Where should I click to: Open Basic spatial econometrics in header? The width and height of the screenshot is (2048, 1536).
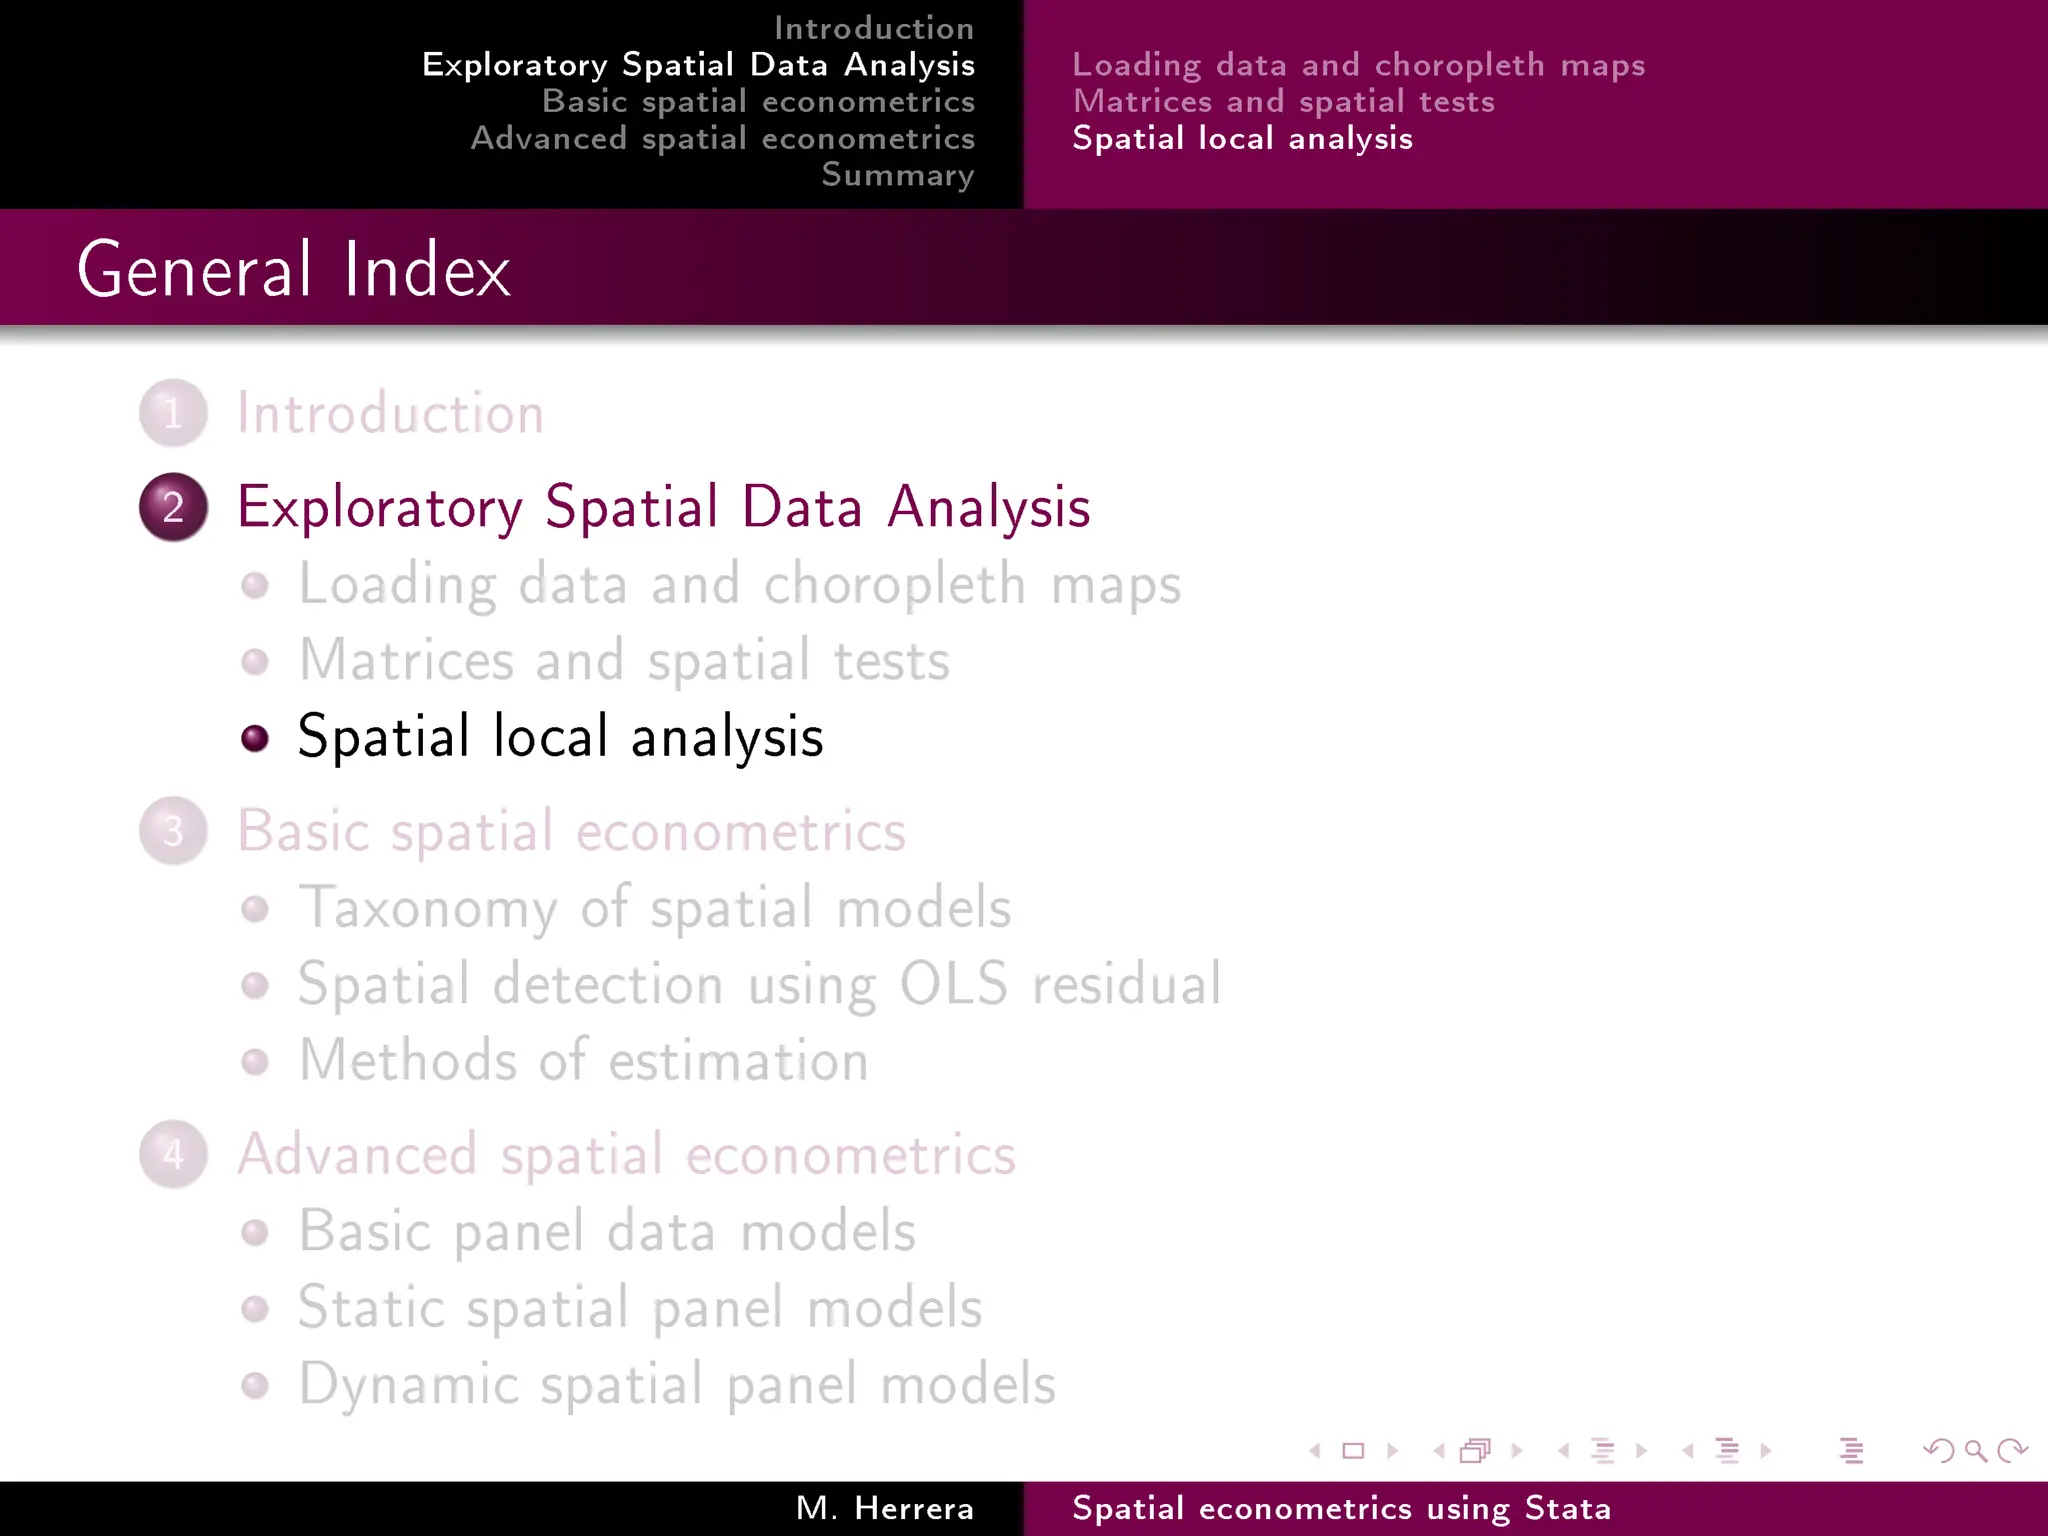[758, 101]
